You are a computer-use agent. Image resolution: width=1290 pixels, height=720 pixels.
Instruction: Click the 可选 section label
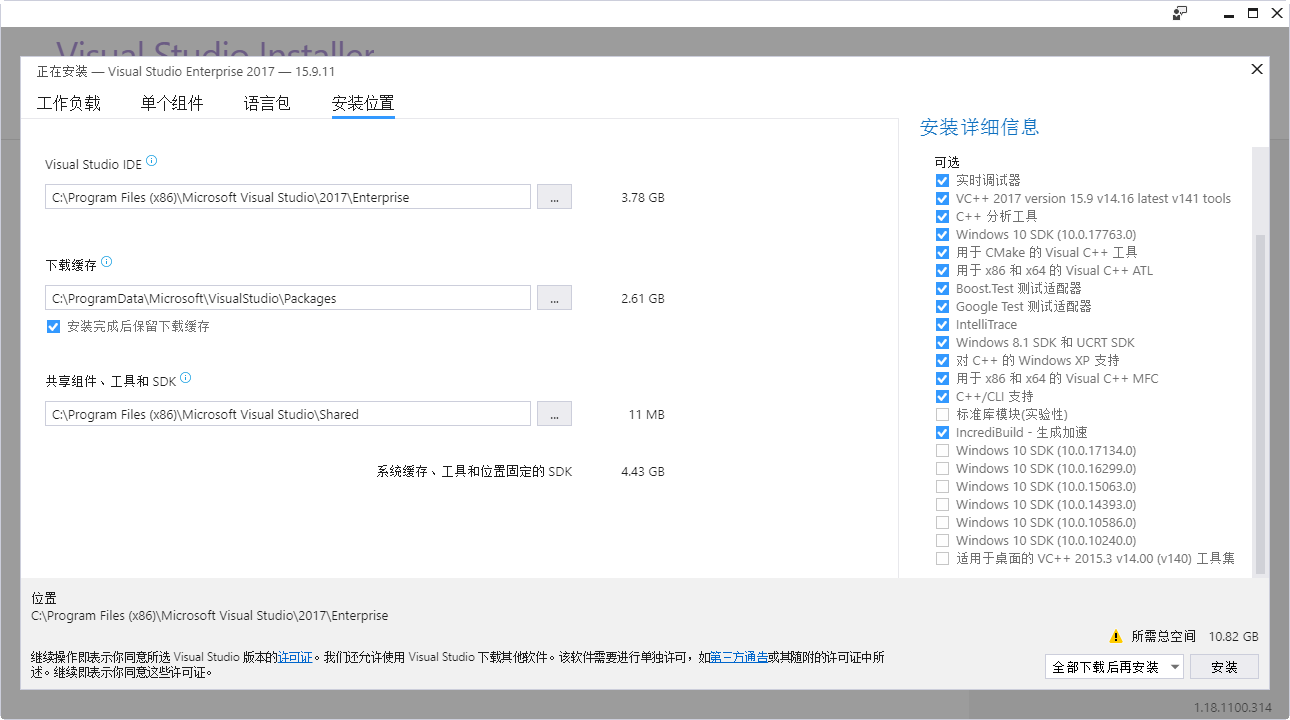(947, 161)
